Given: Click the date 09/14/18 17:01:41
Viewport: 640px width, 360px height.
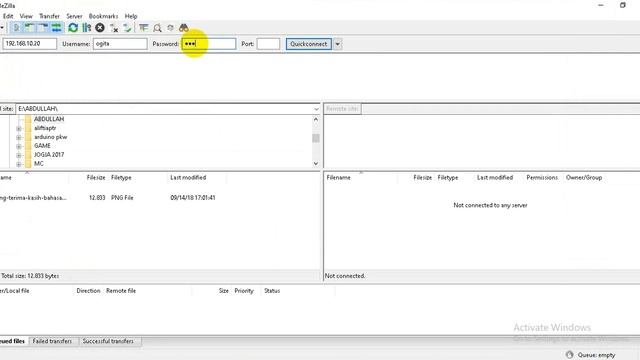Looking at the screenshot, I should pyautogui.click(x=193, y=198).
